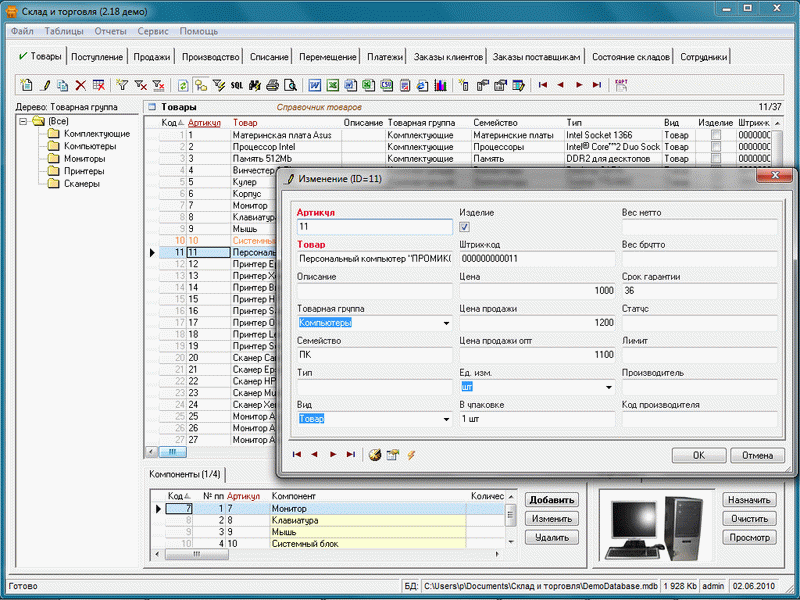800x600 pixels.
Task: Click the binoculars search icon
Action: (x=254, y=85)
